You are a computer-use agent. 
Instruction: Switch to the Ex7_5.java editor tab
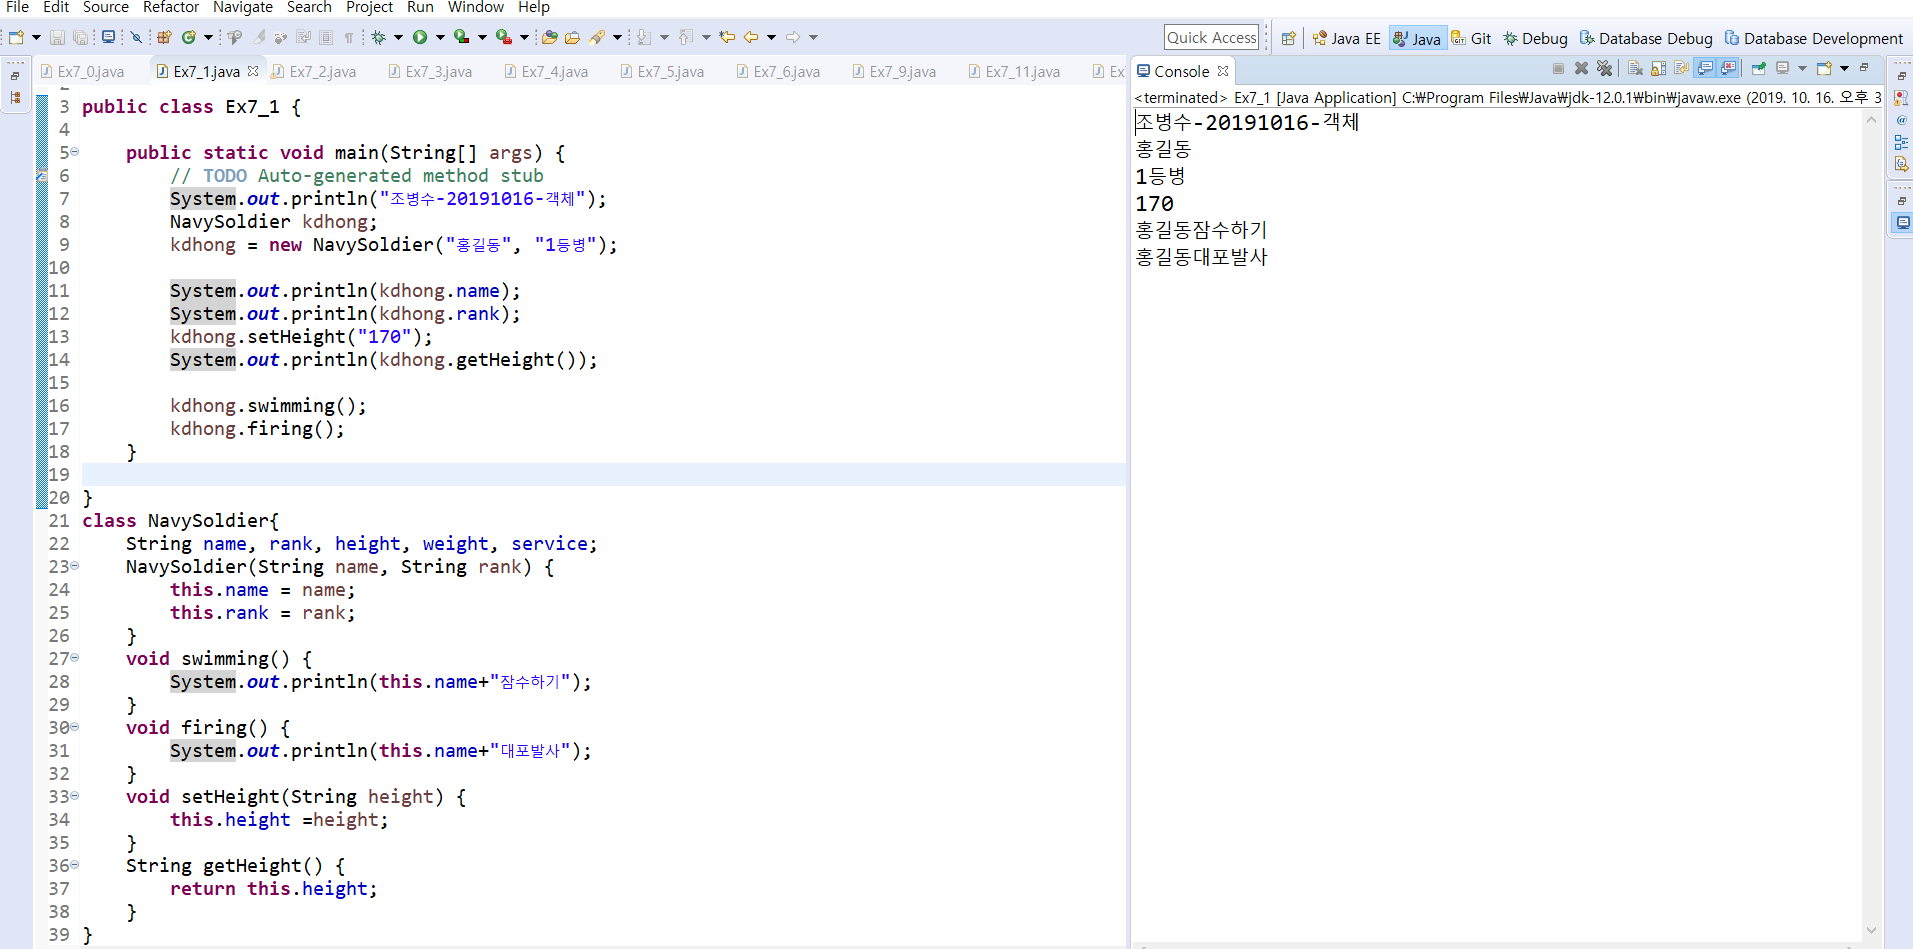coord(662,72)
